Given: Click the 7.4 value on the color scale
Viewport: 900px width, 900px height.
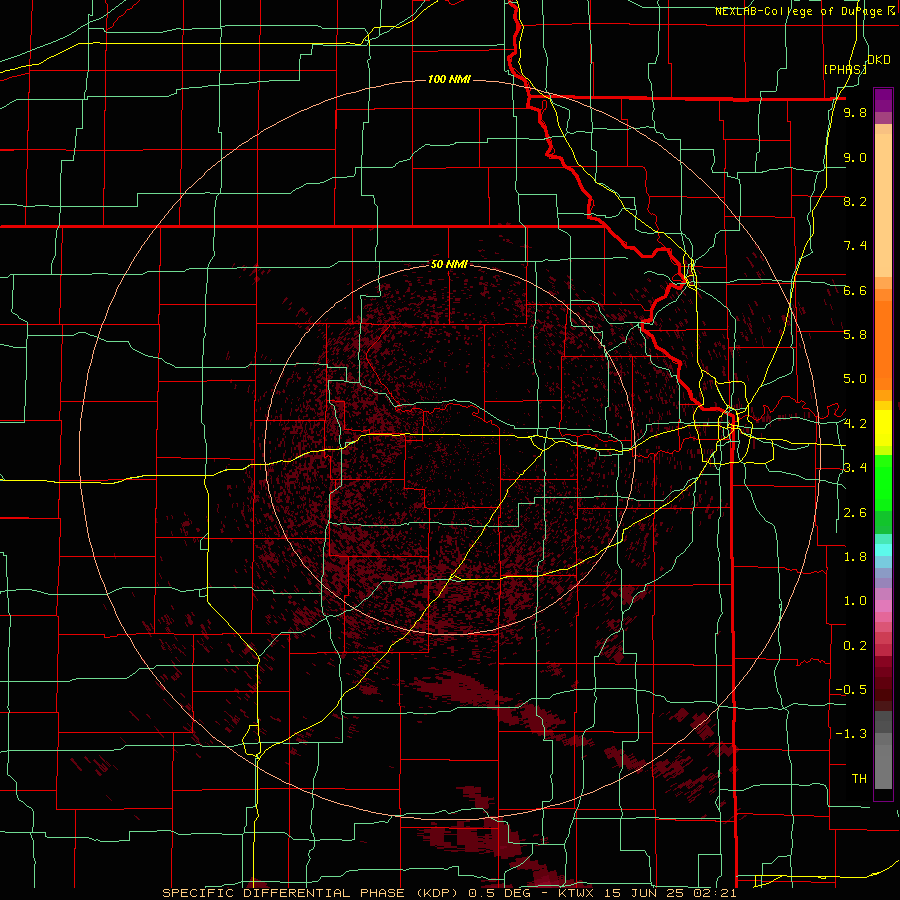Looking at the screenshot, I should 855,246.
